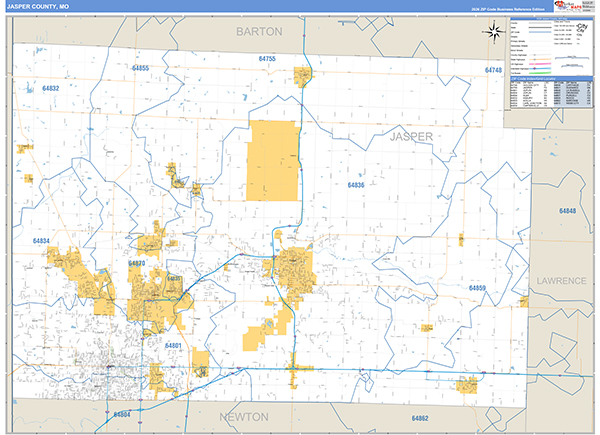
Task: Click ZIP code label 64859
Action: tap(477, 288)
